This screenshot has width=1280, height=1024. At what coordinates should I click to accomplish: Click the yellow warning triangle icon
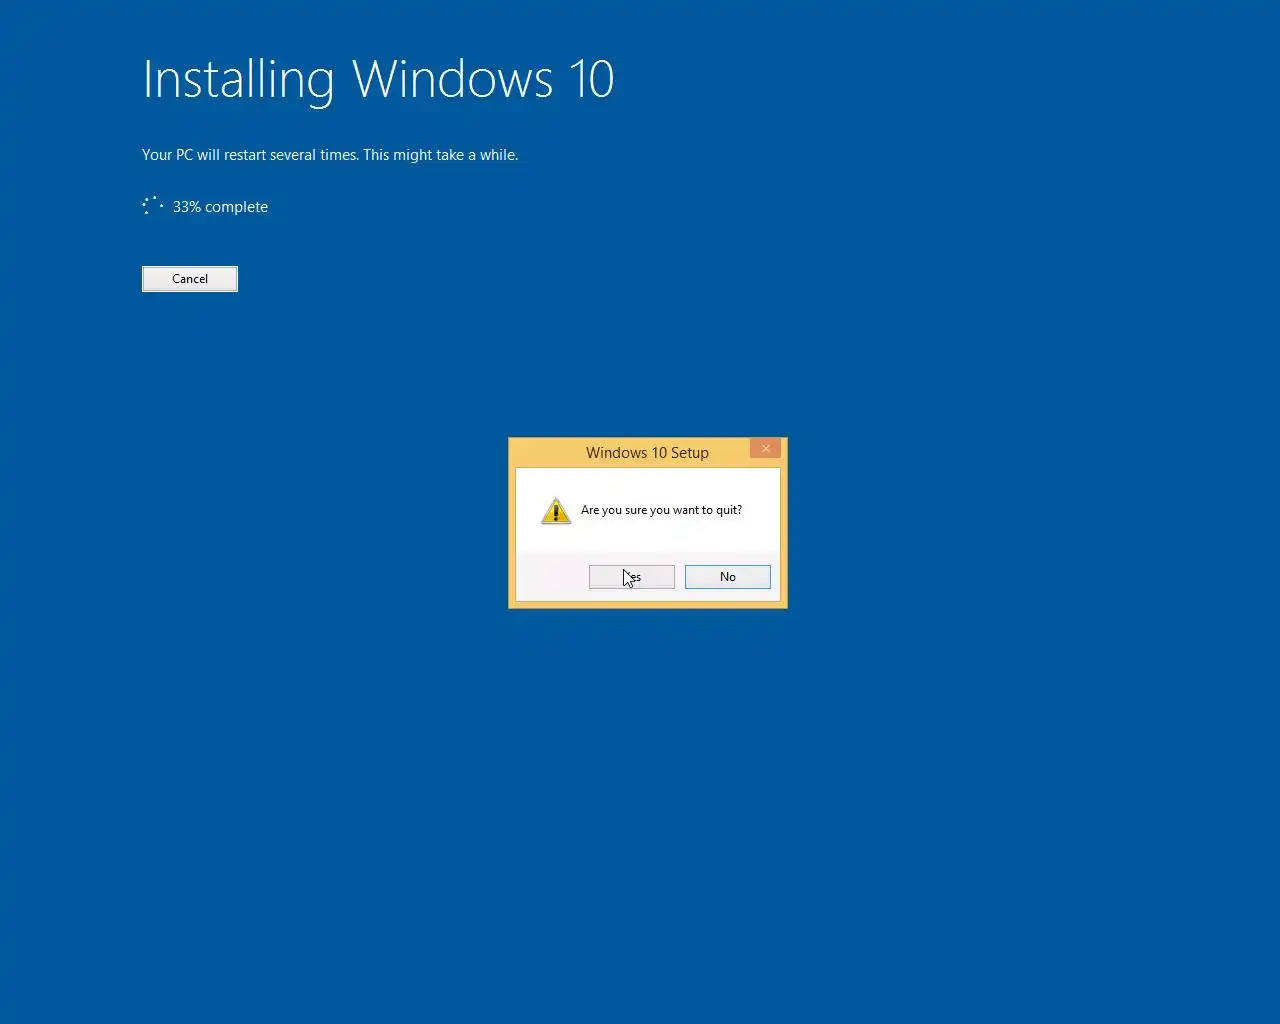[x=556, y=511]
